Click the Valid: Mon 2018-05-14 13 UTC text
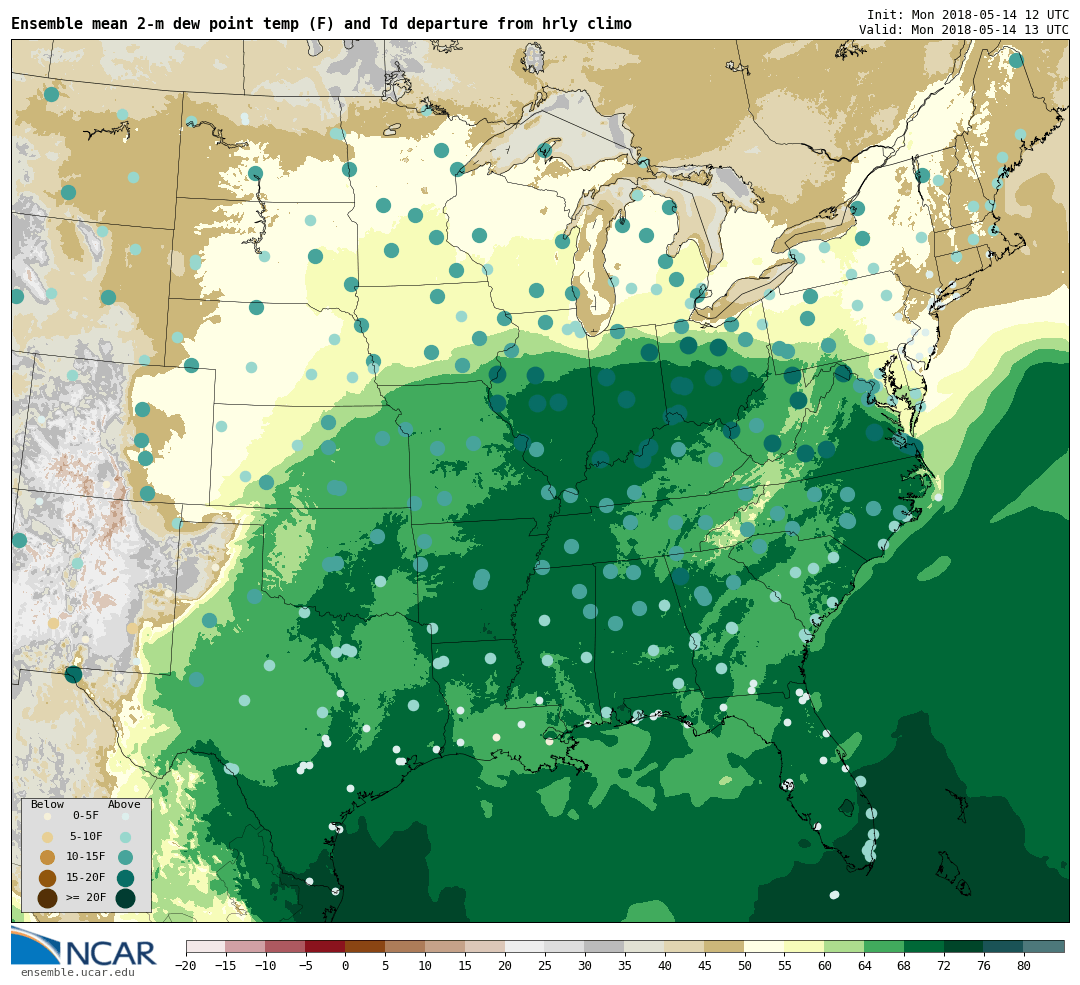This screenshot has height=985, width=1080. pos(964,30)
